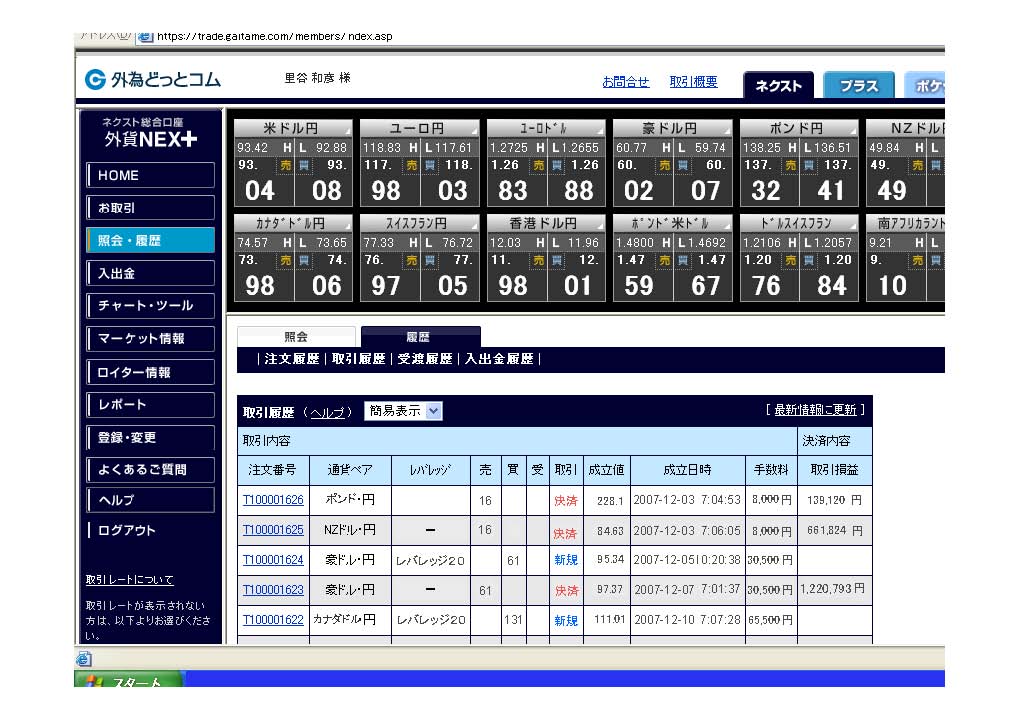Viewport: 1018px width, 720px height.
Task: Click the 買 buy icon on 香港ドル円 panel
Action: 556,260
